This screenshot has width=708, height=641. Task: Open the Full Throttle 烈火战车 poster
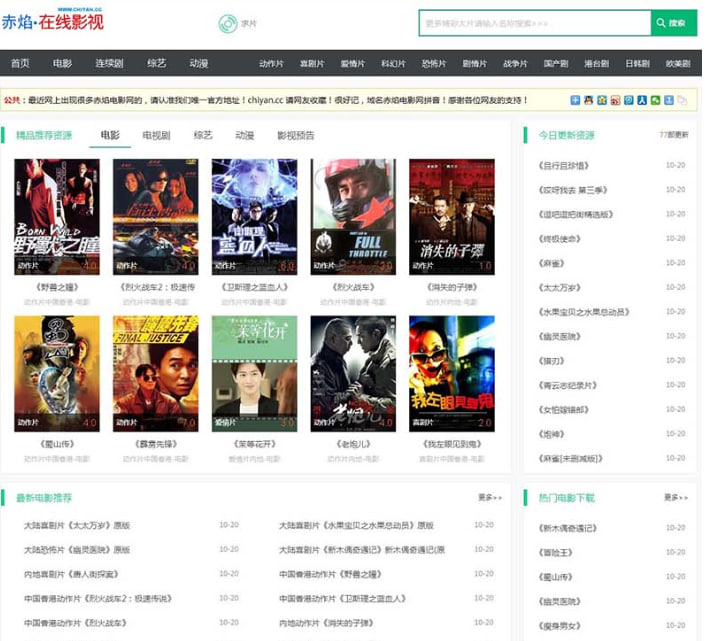point(353,217)
